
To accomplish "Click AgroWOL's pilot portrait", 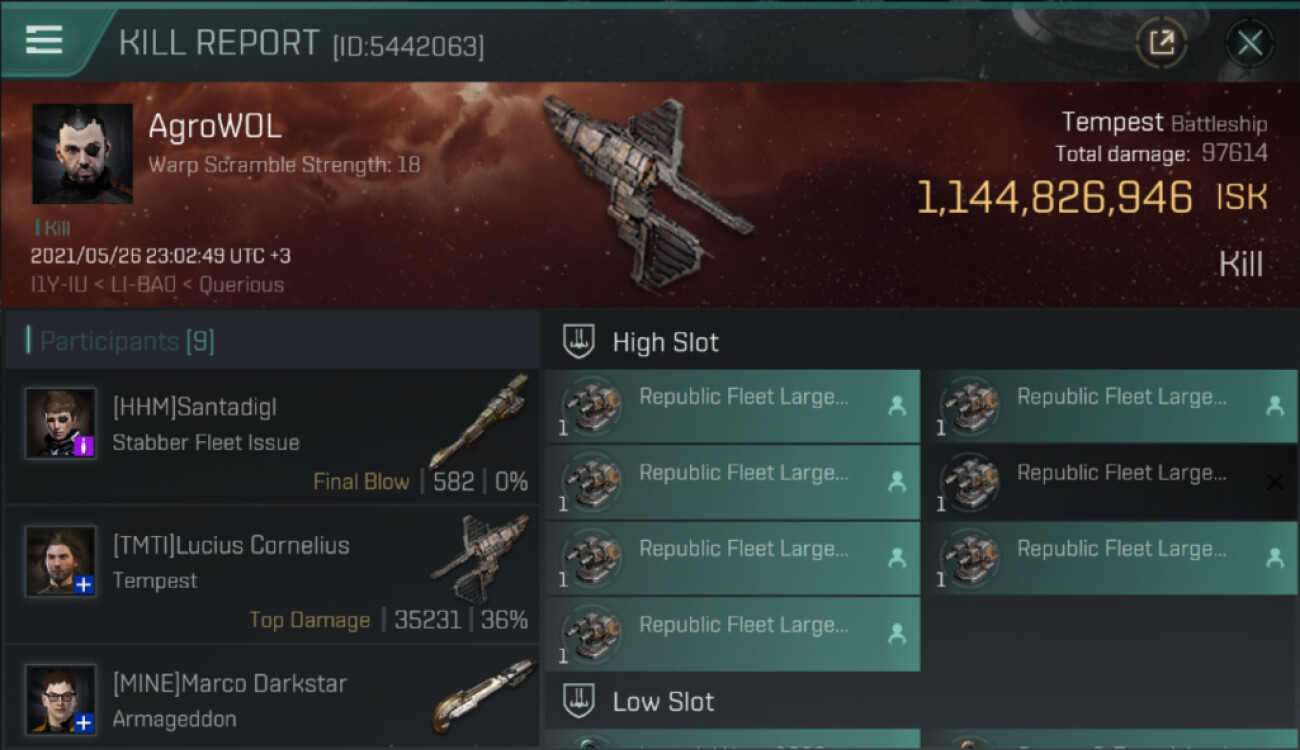I will click(82, 153).
